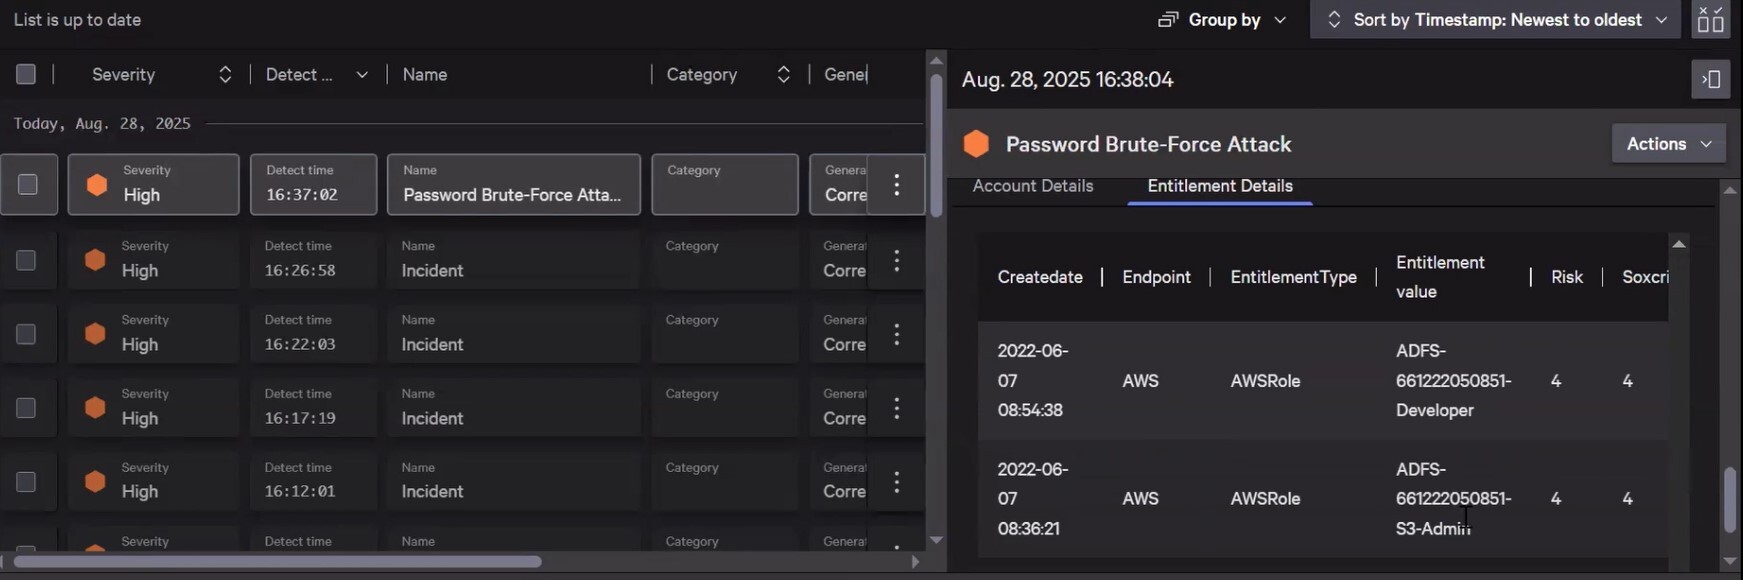Open more options for 16:37:02 alert
Screen dimensions: 1743x580
click(x=896, y=185)
